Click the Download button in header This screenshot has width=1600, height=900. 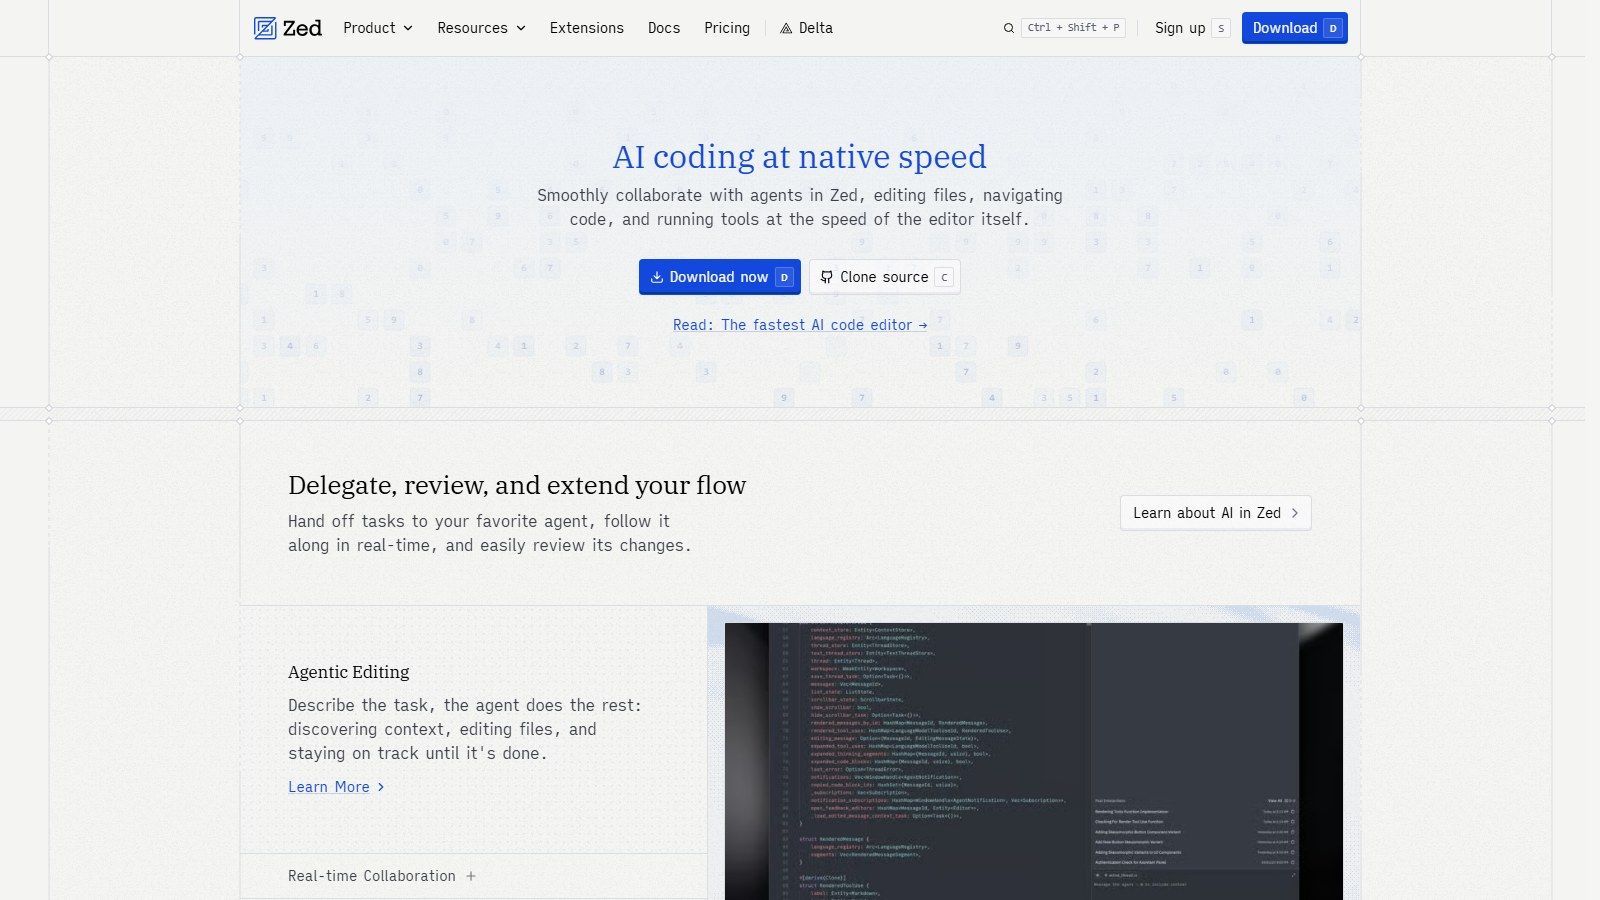pos(1294,28)
